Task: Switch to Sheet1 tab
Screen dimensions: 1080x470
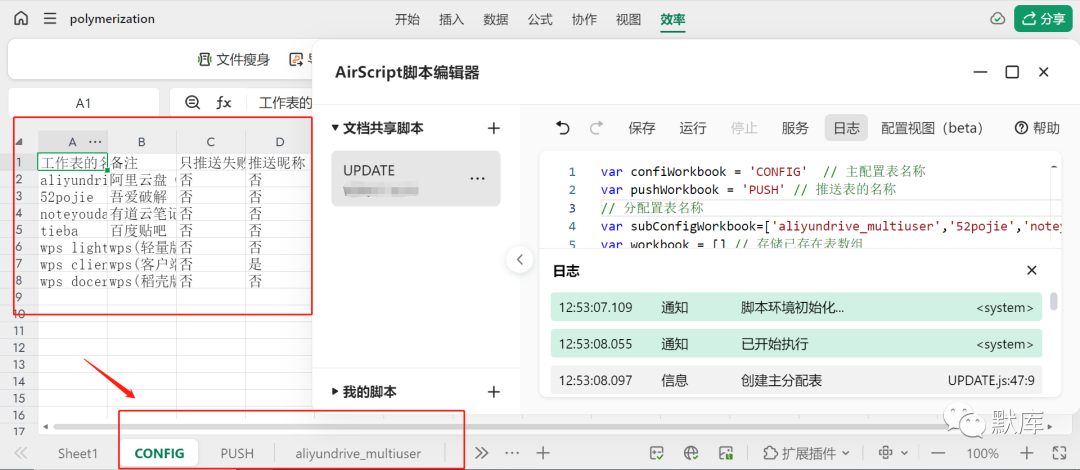Action: coord(78,453)
